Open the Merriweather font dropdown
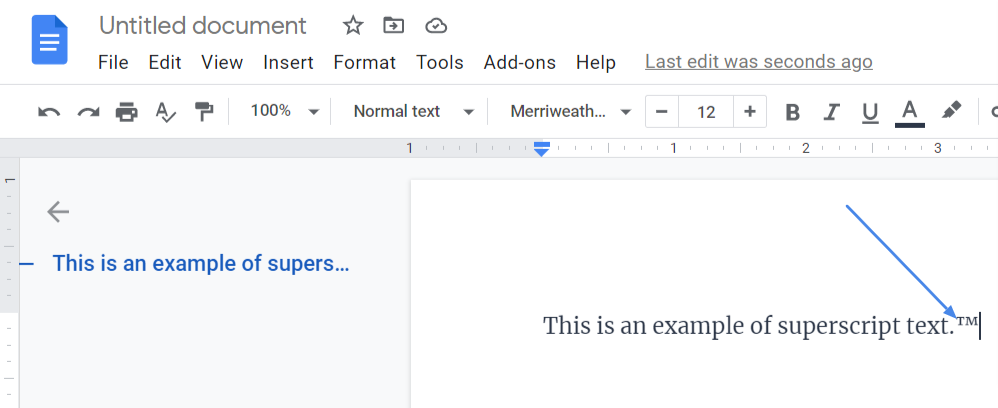This screenshot has height=408, width=998. (570, 111)
